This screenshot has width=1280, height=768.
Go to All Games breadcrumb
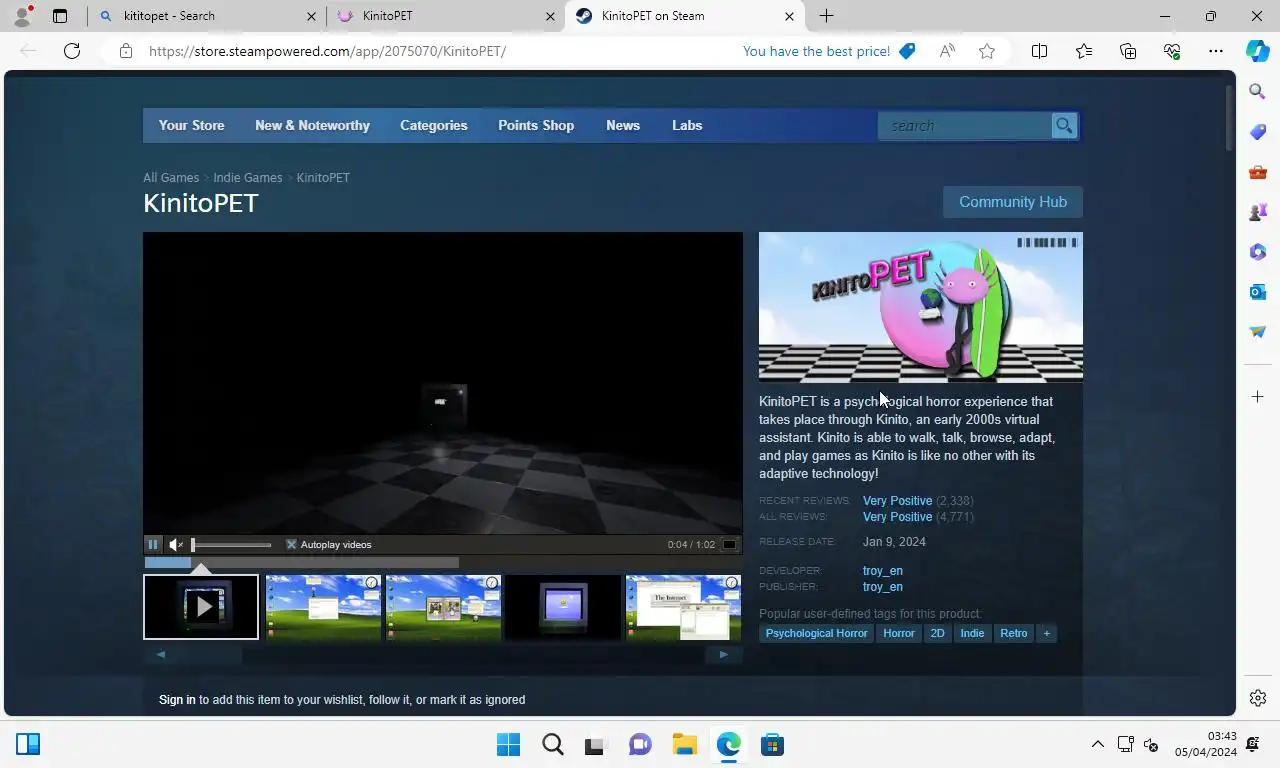tap(171, 178)
